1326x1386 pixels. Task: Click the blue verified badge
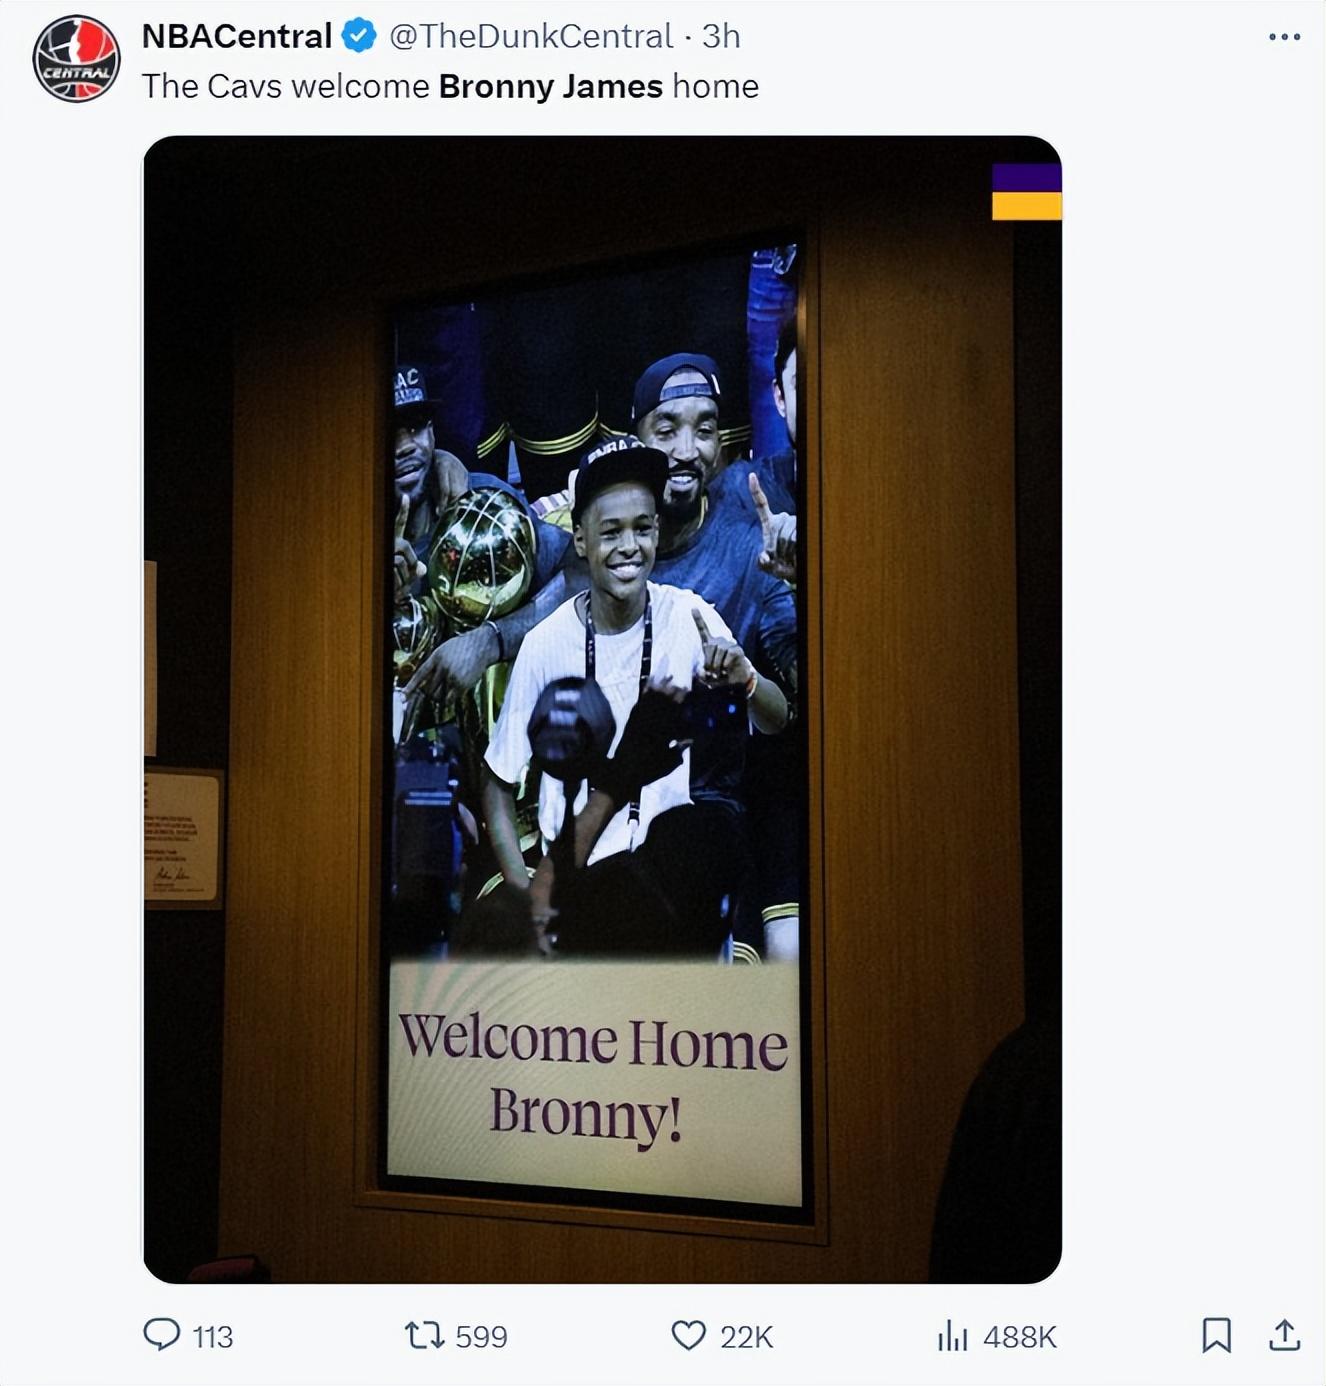359,36
